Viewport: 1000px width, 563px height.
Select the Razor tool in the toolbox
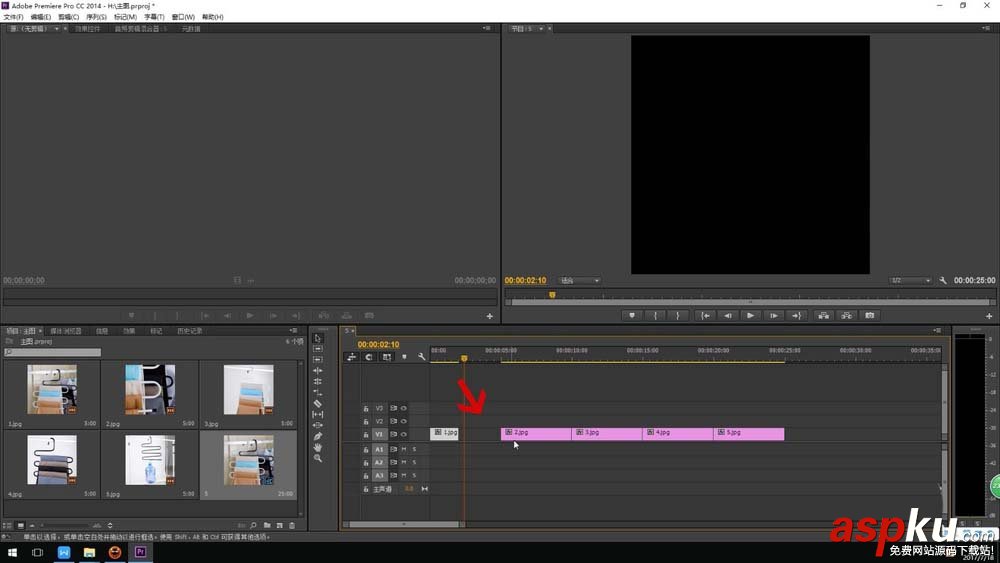coord(318,403)
